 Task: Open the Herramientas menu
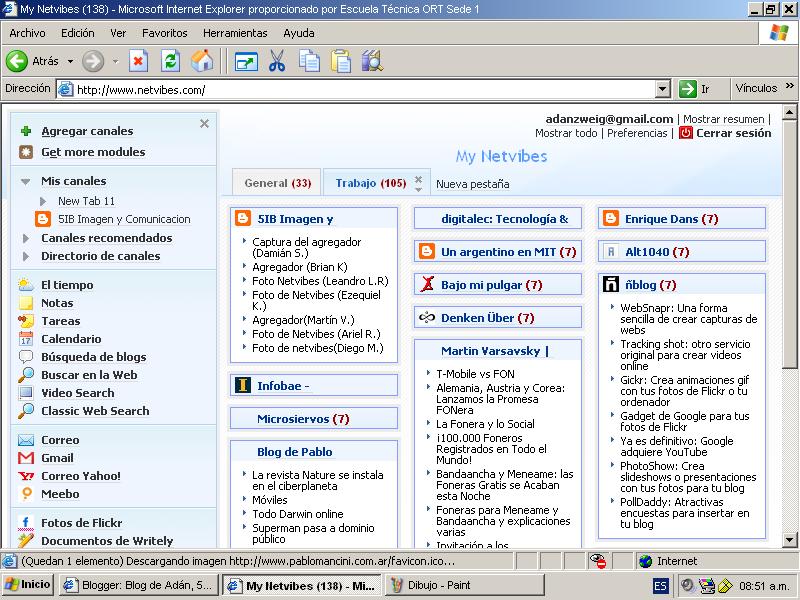pos(235,33)
